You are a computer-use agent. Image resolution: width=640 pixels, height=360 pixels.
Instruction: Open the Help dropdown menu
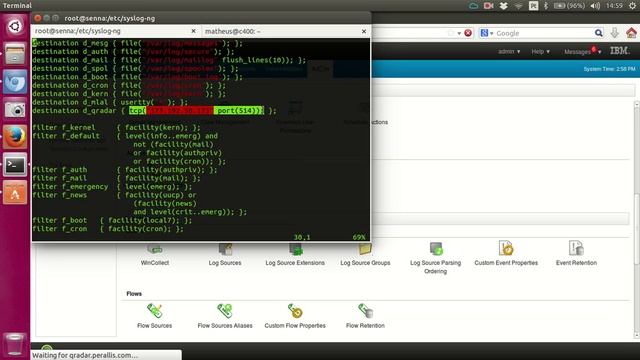(x=540, y=51)
